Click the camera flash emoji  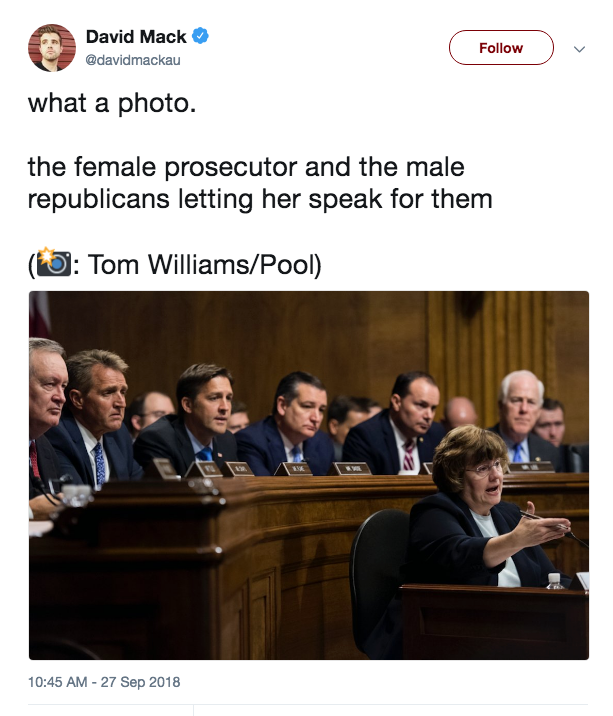tap(53, 262)
